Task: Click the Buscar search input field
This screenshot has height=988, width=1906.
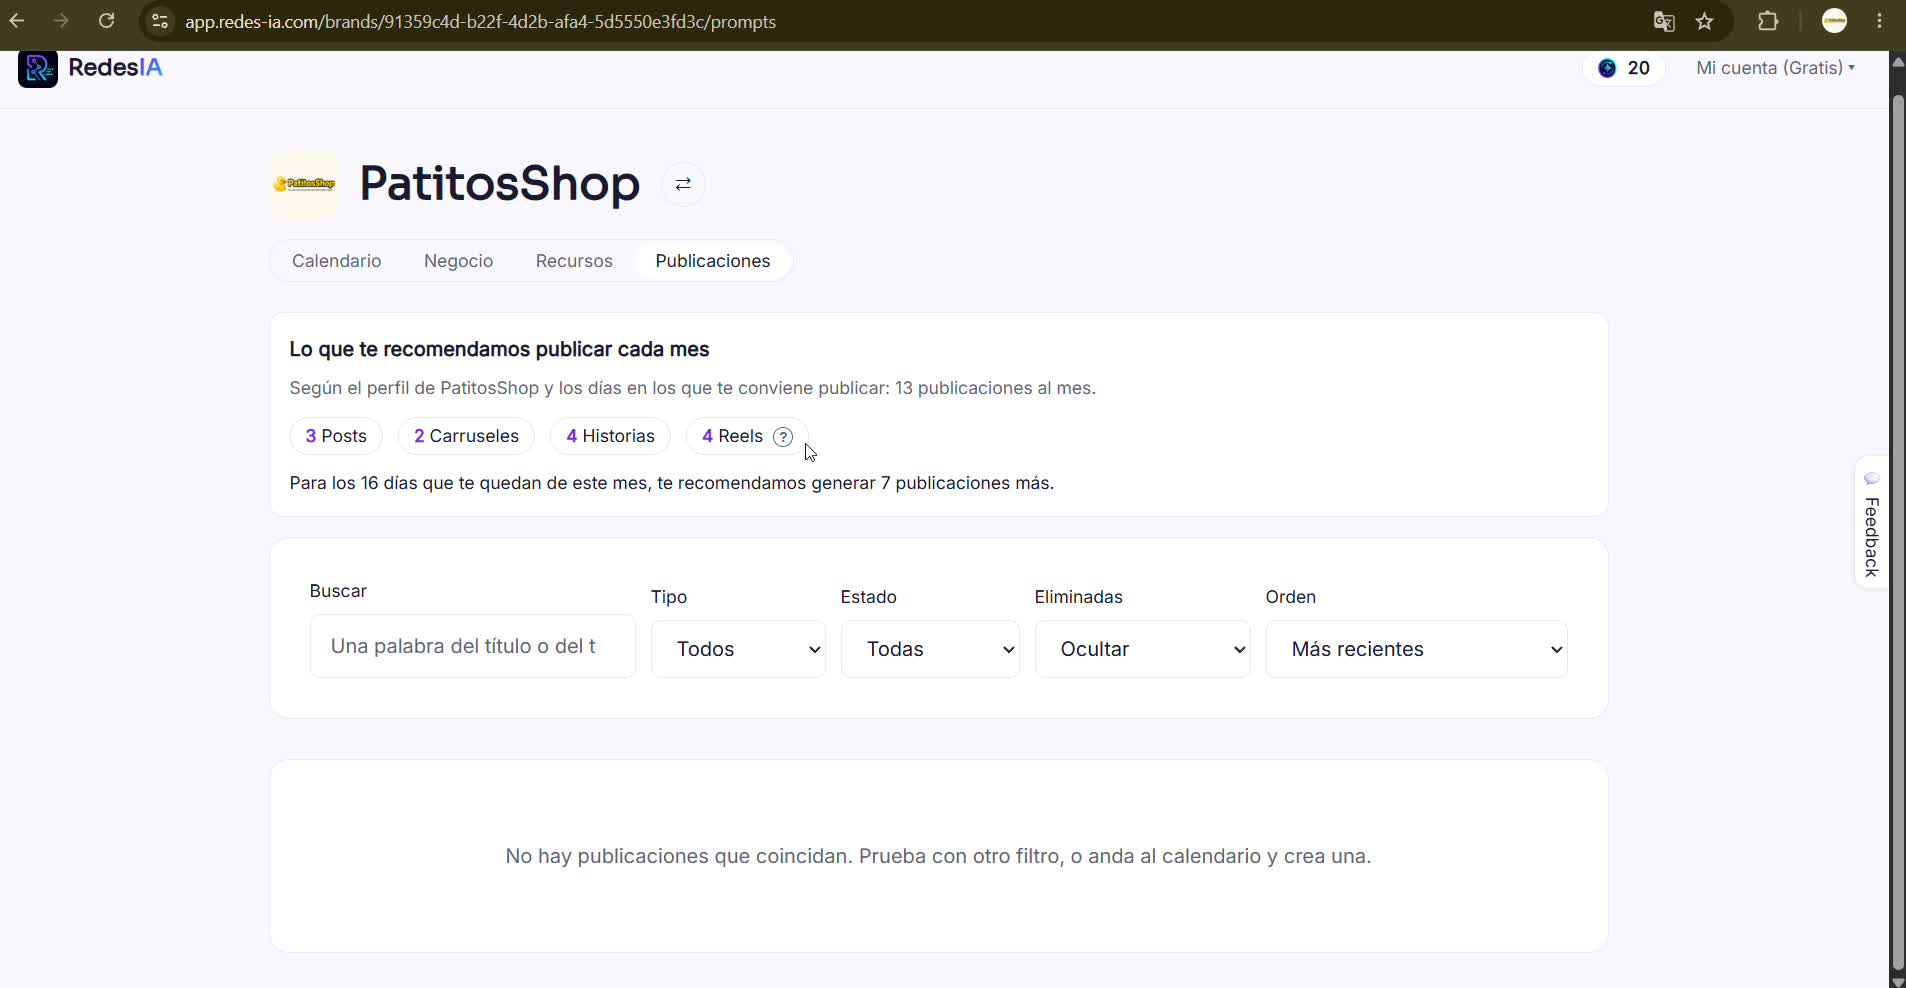Action: pos(473,646)
